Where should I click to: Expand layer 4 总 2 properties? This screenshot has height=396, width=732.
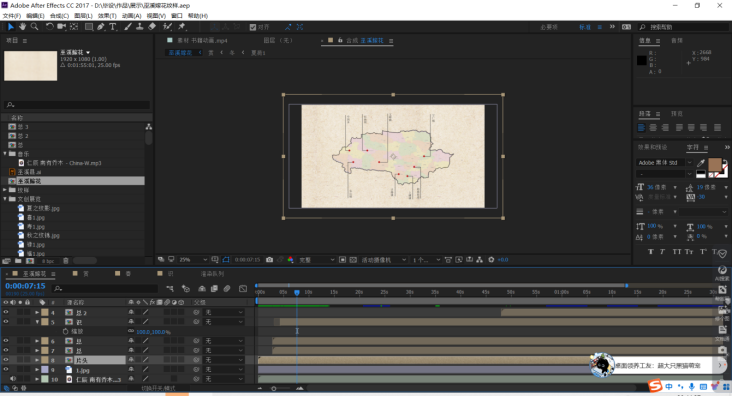(37, 312)
